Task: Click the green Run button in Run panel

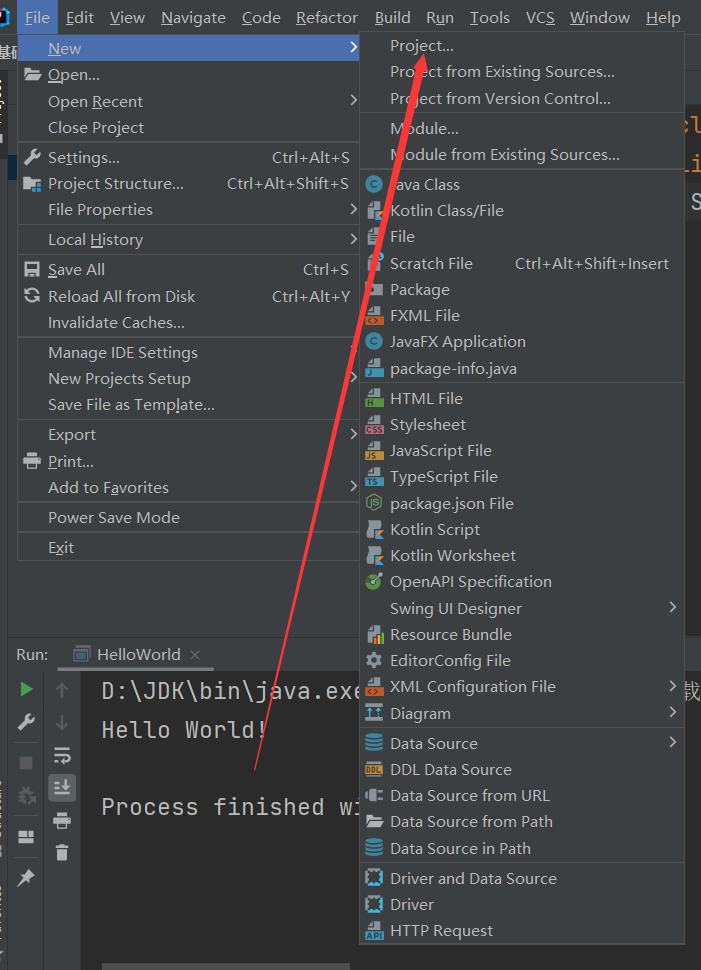Action: tap(26, 689)
